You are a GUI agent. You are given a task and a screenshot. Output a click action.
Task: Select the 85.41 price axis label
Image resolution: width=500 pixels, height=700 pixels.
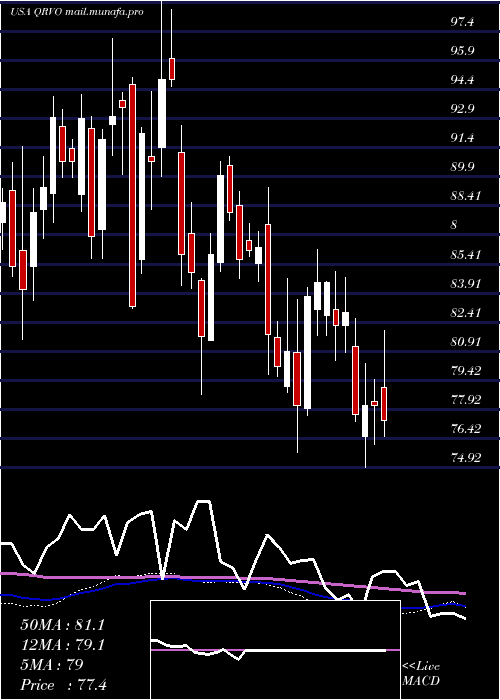pos(465,255)
